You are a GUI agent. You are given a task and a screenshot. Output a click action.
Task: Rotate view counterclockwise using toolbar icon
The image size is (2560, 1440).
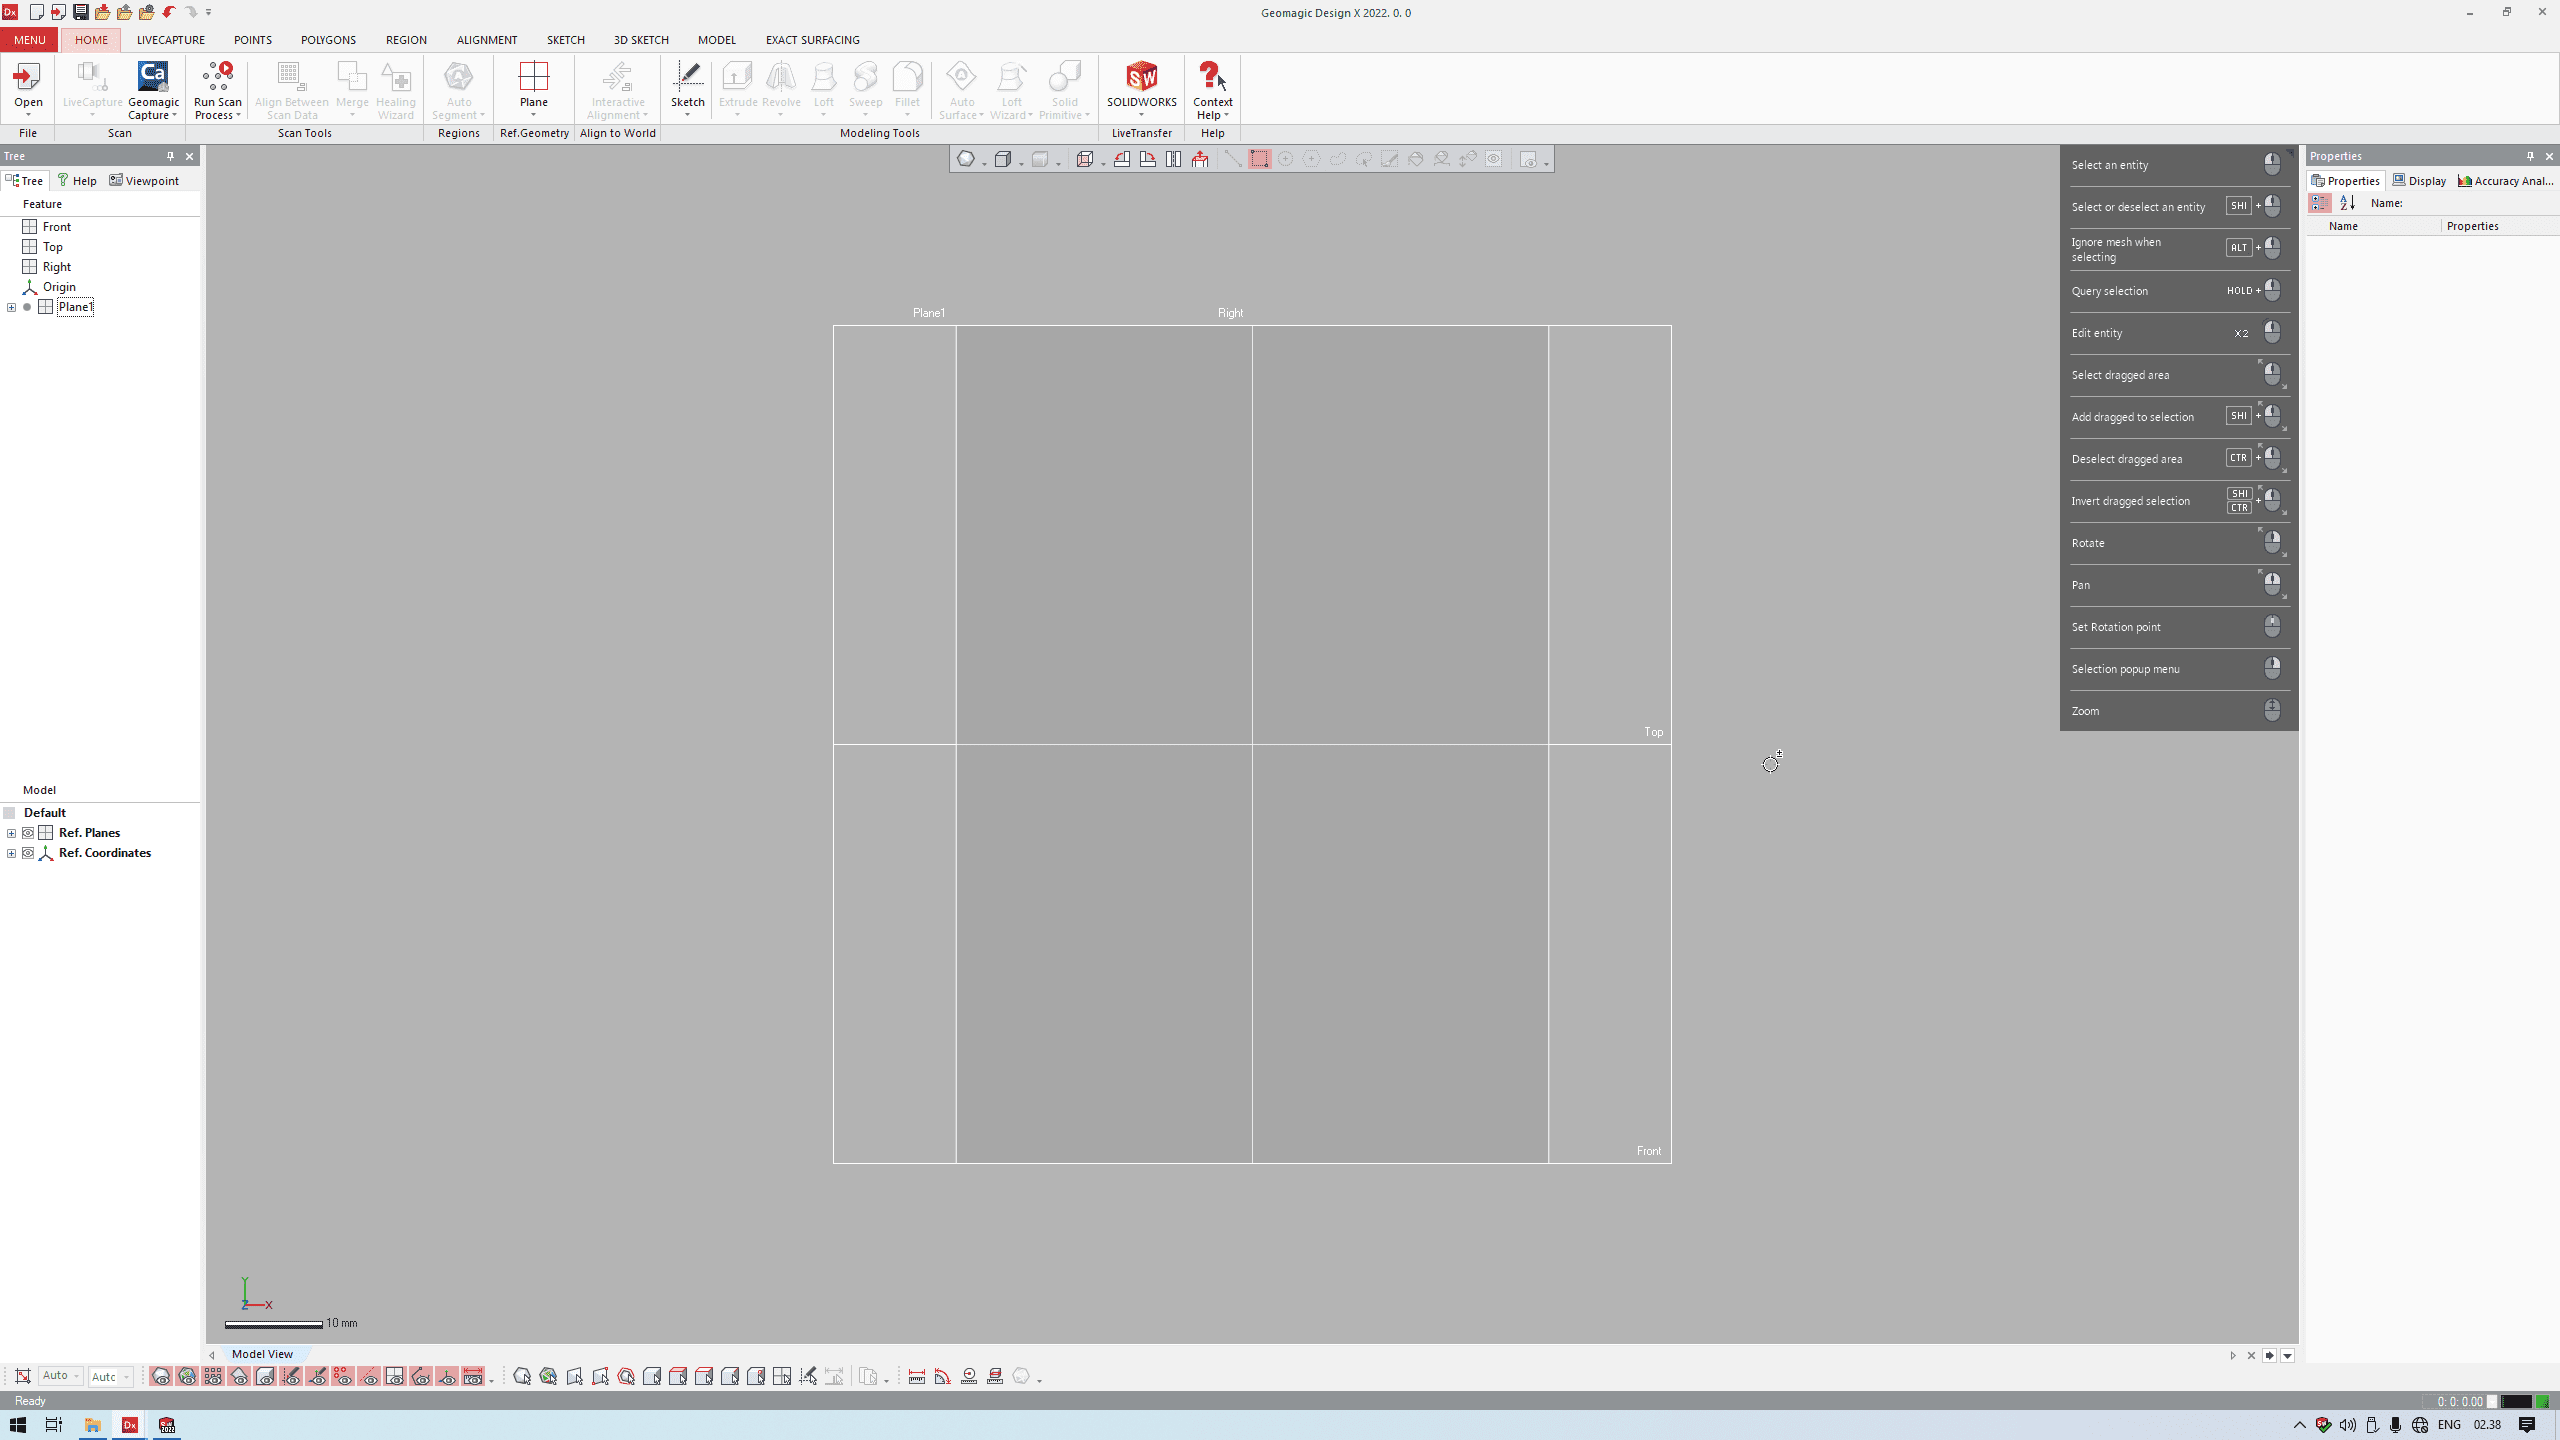(x=1122, y=159)
